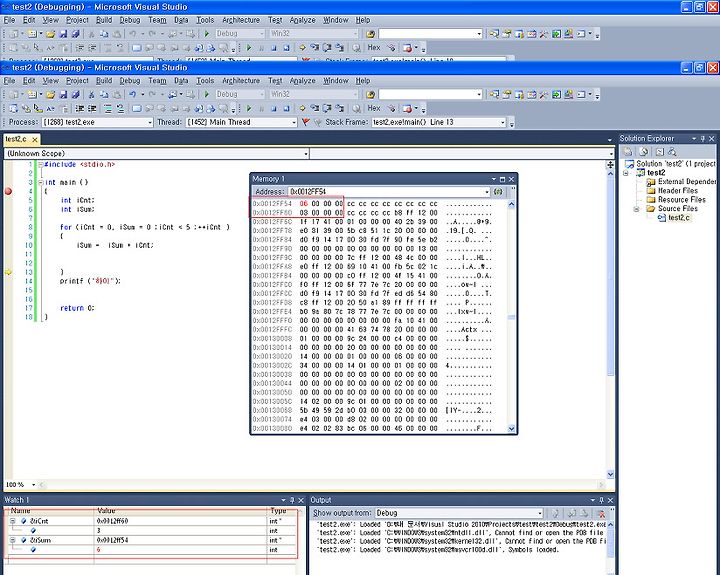
Task: Collapse main function outlining at line 3
Action: (x=41, y=182)
